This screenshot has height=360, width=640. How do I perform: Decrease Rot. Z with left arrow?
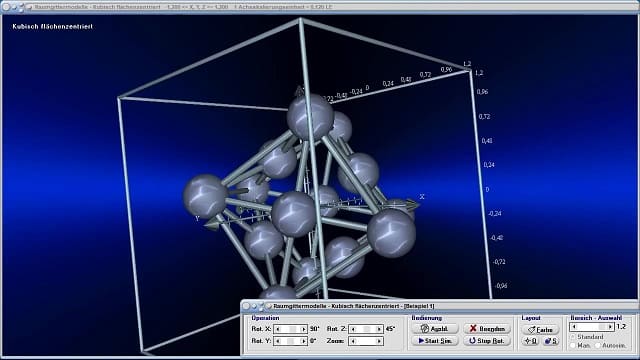click(x=353, y=329)
